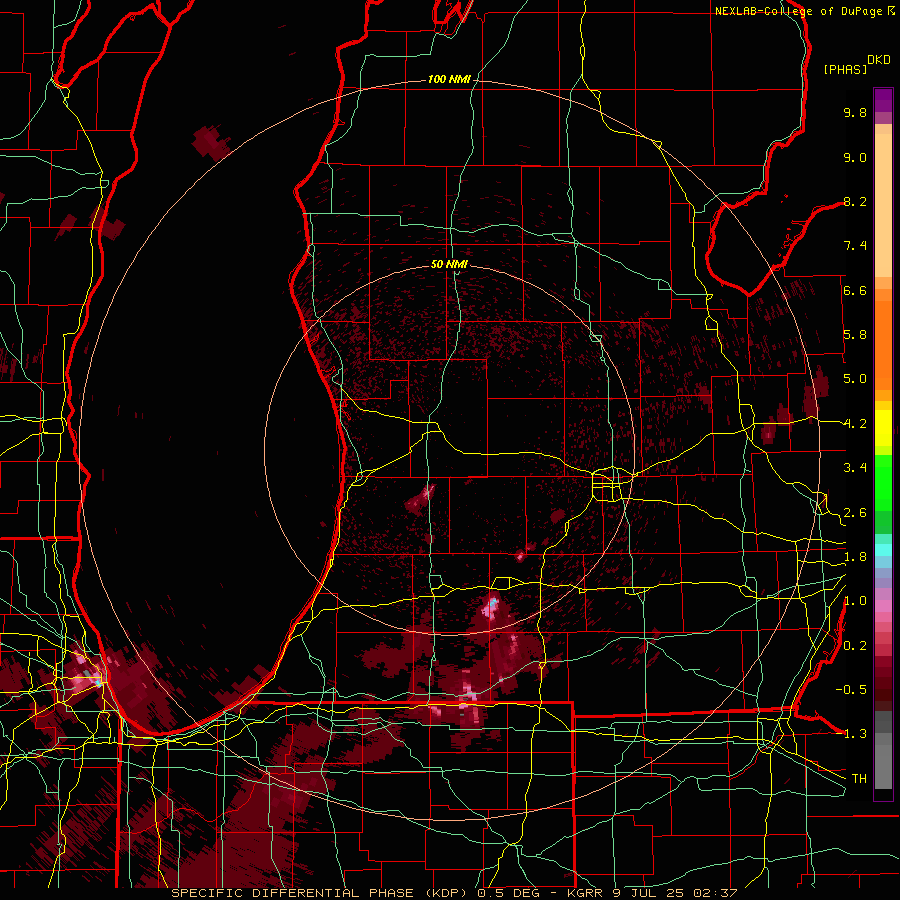Viewport: 900px width, 900px height.
Task: Click the 0.2 value on color scale
Action: point(855,646)
